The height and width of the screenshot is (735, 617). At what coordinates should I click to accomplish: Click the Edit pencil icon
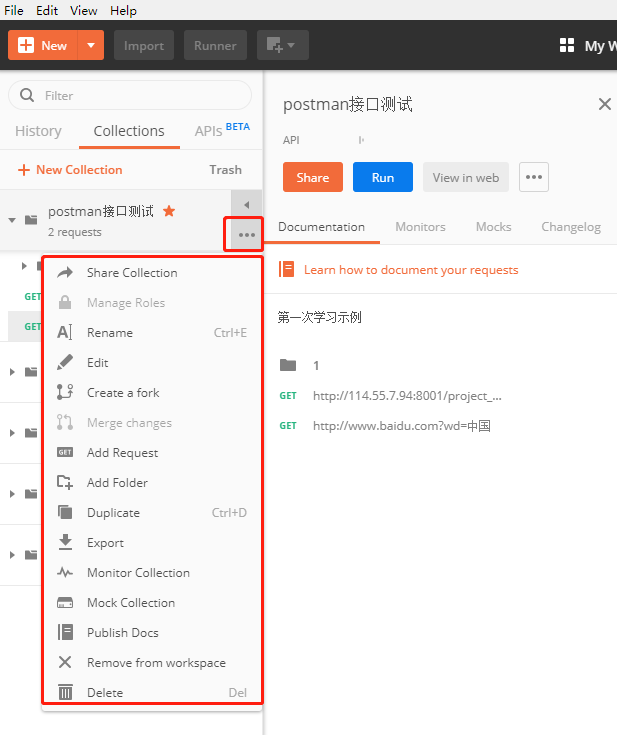click(65, 362)
